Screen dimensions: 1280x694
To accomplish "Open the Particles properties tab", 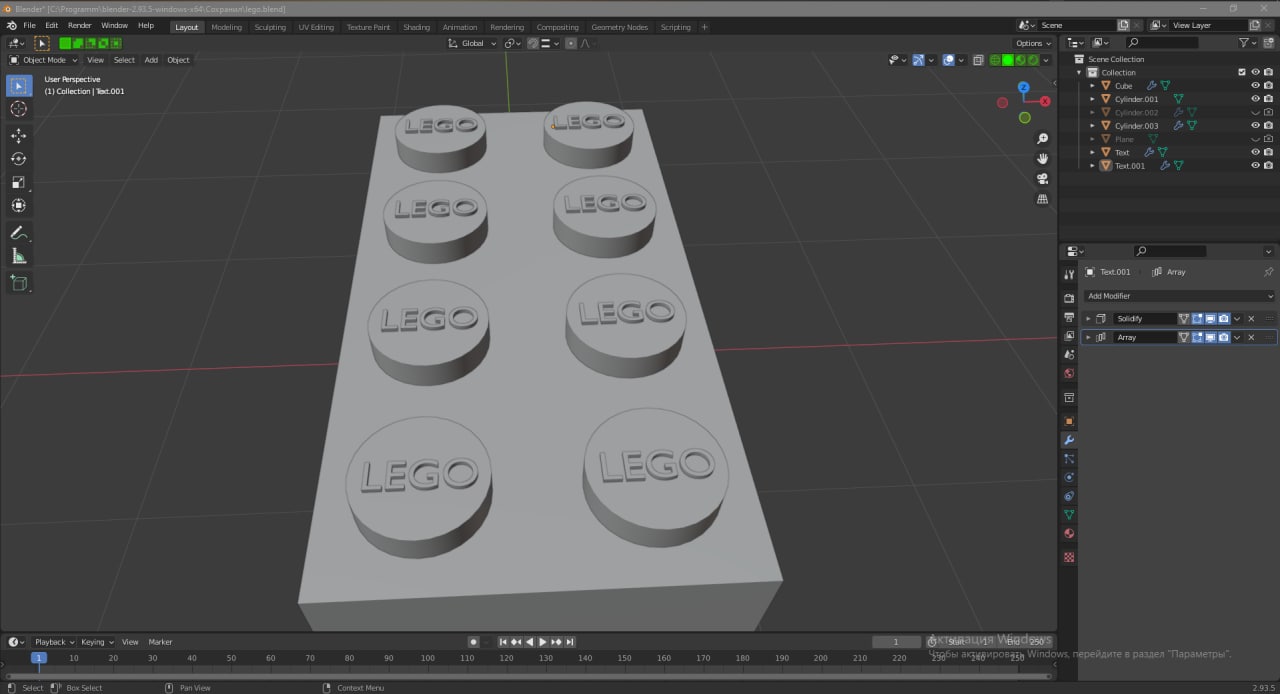I will [1069, 459].
